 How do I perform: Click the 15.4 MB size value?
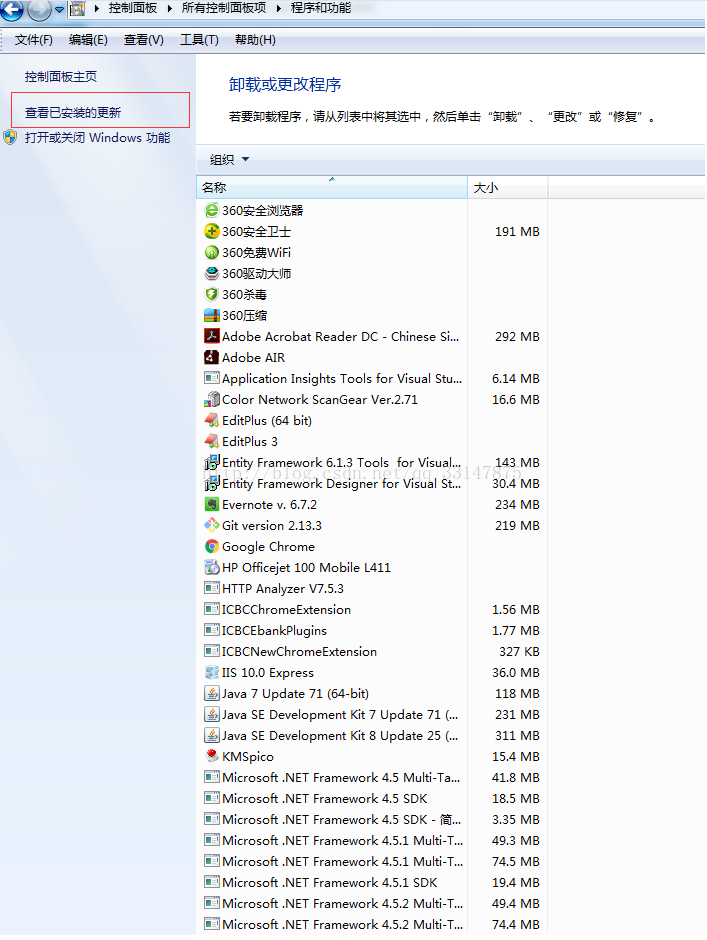pyautogui.click(x=516, y=756)
